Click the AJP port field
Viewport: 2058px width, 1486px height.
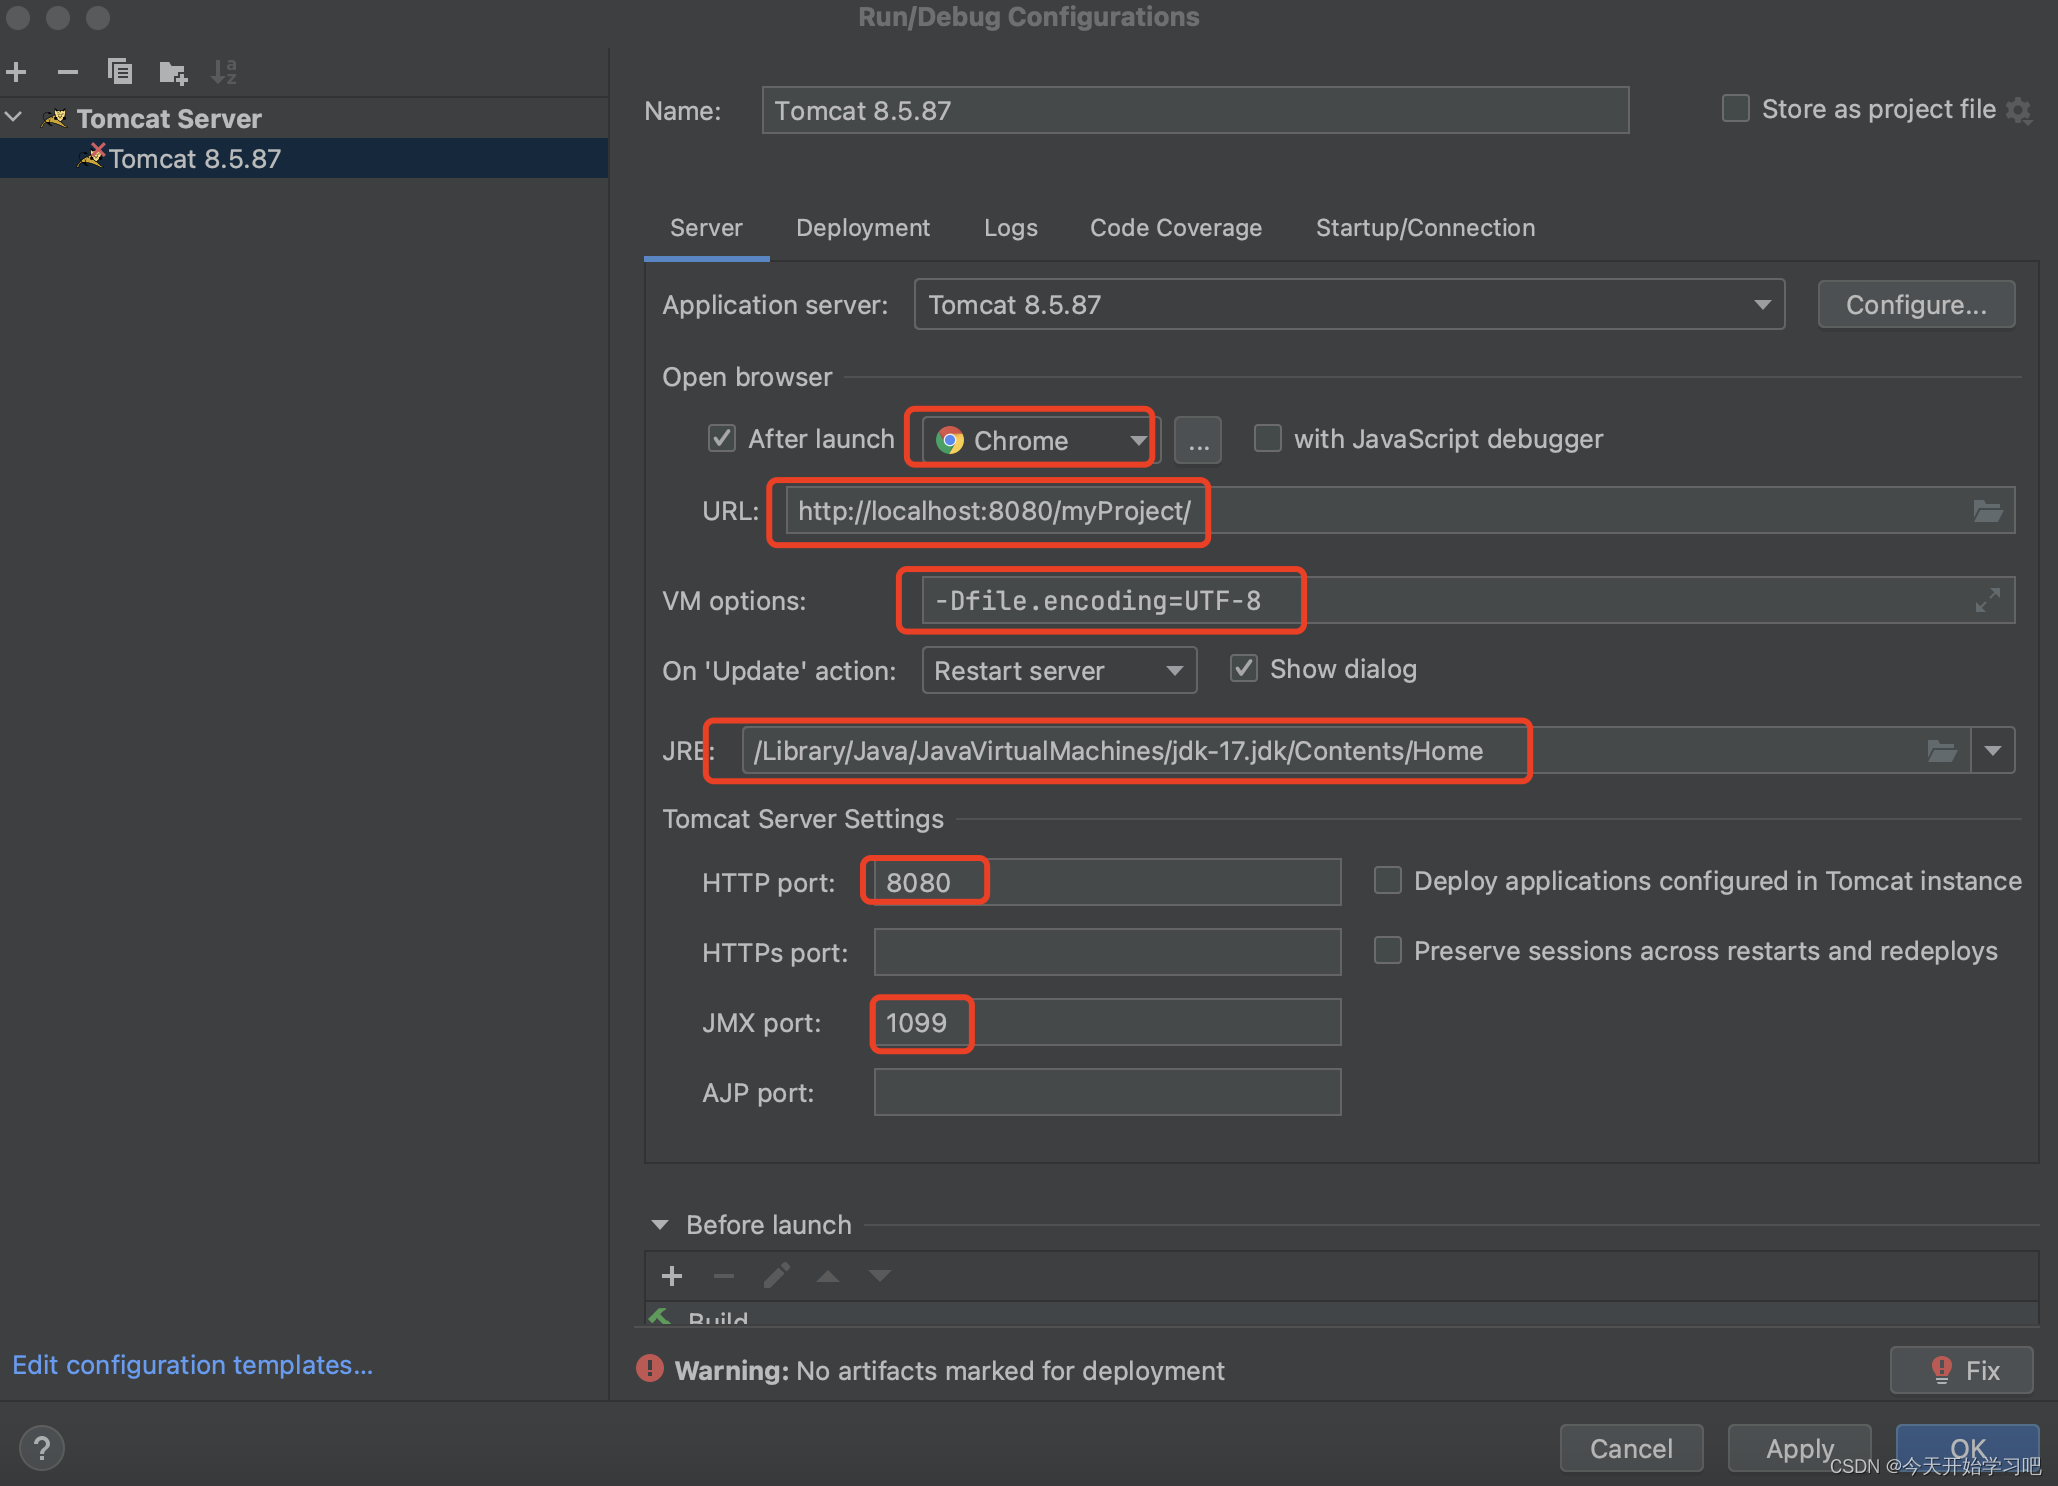coord(1107,1092)
